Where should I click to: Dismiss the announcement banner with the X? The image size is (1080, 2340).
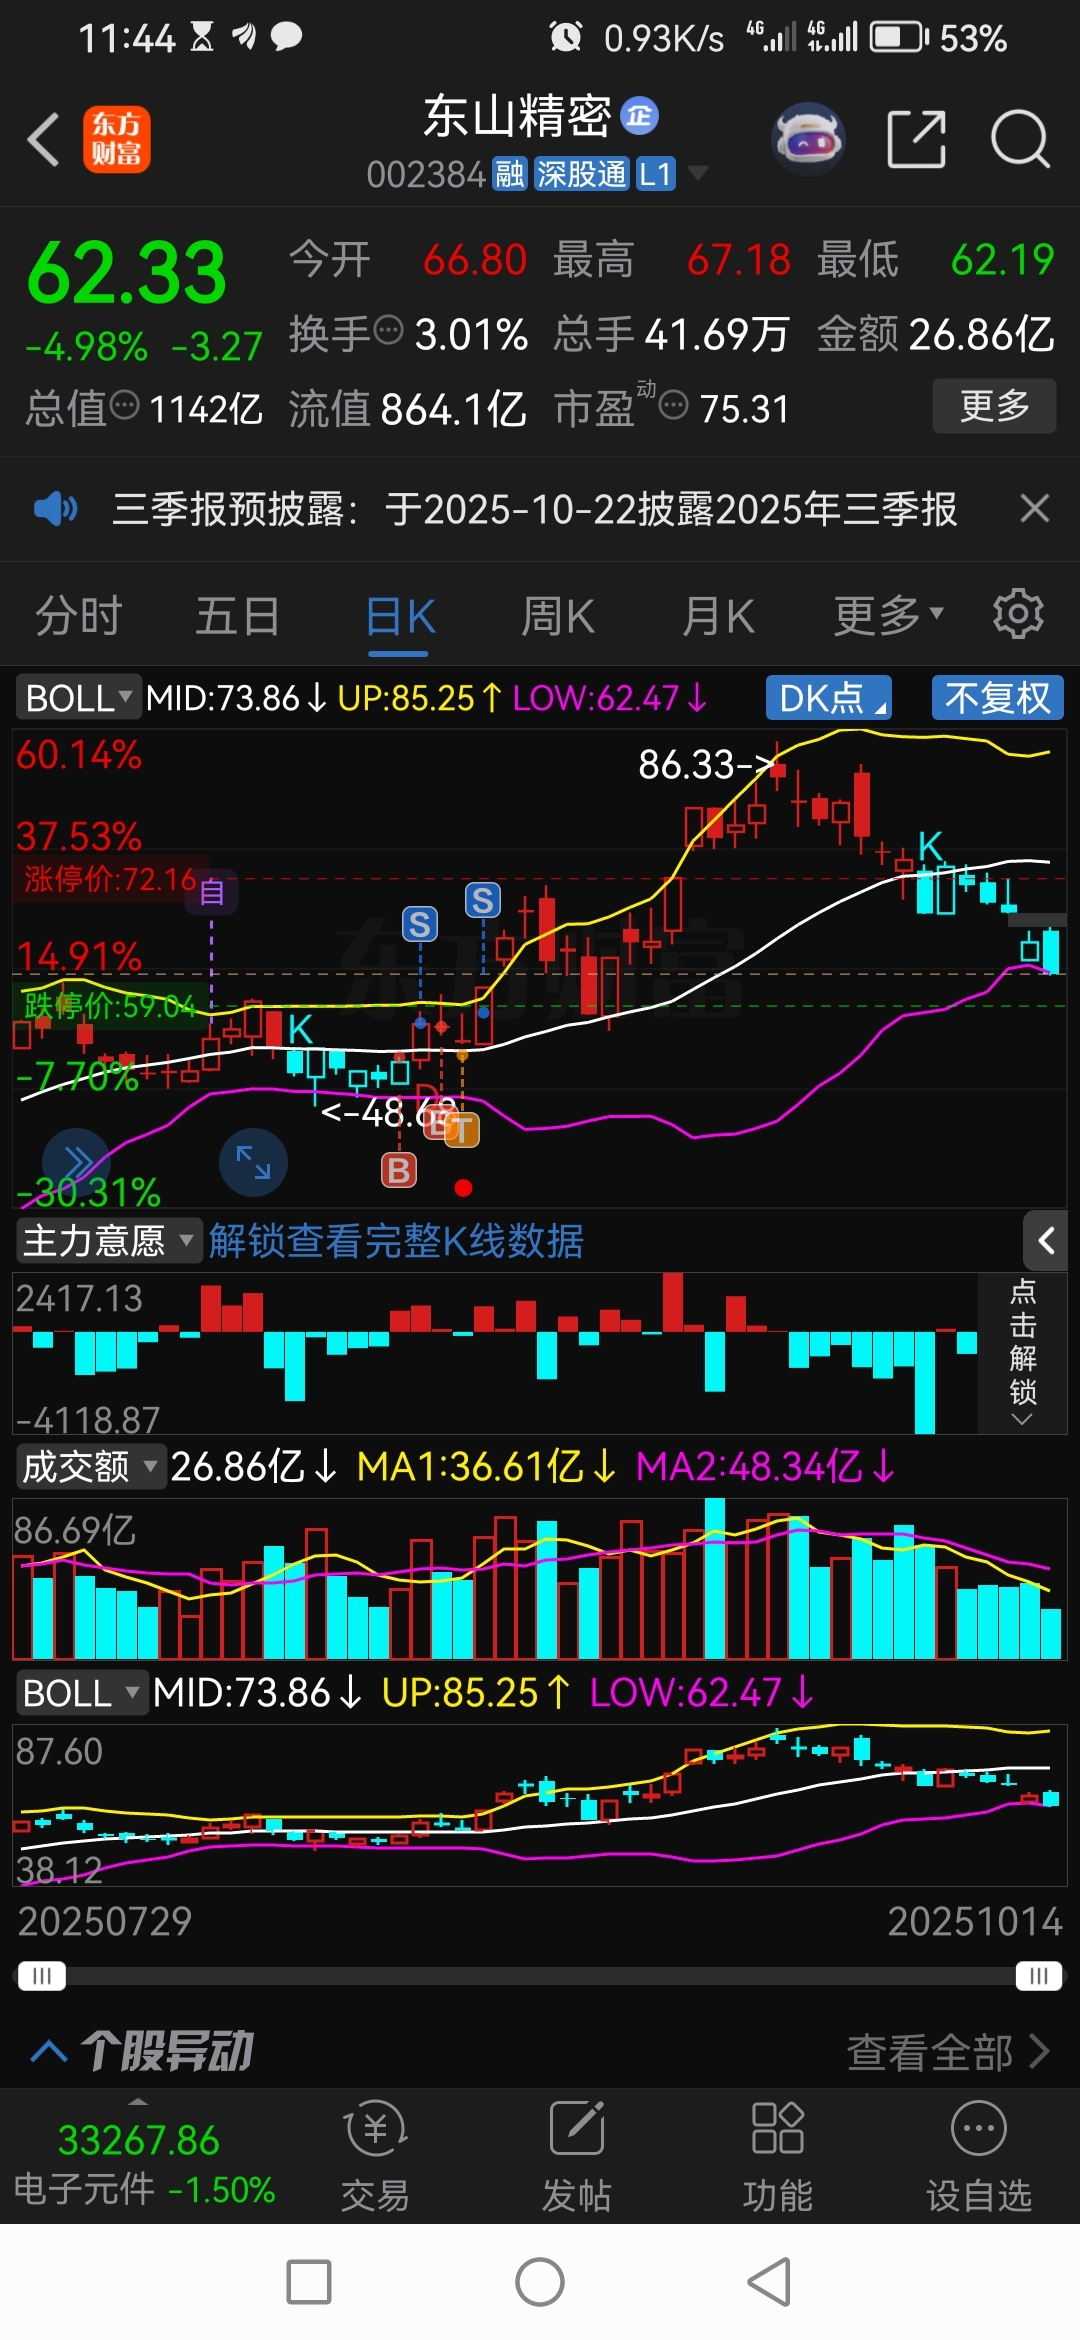pyautogui.click(x=1035, y=509)
